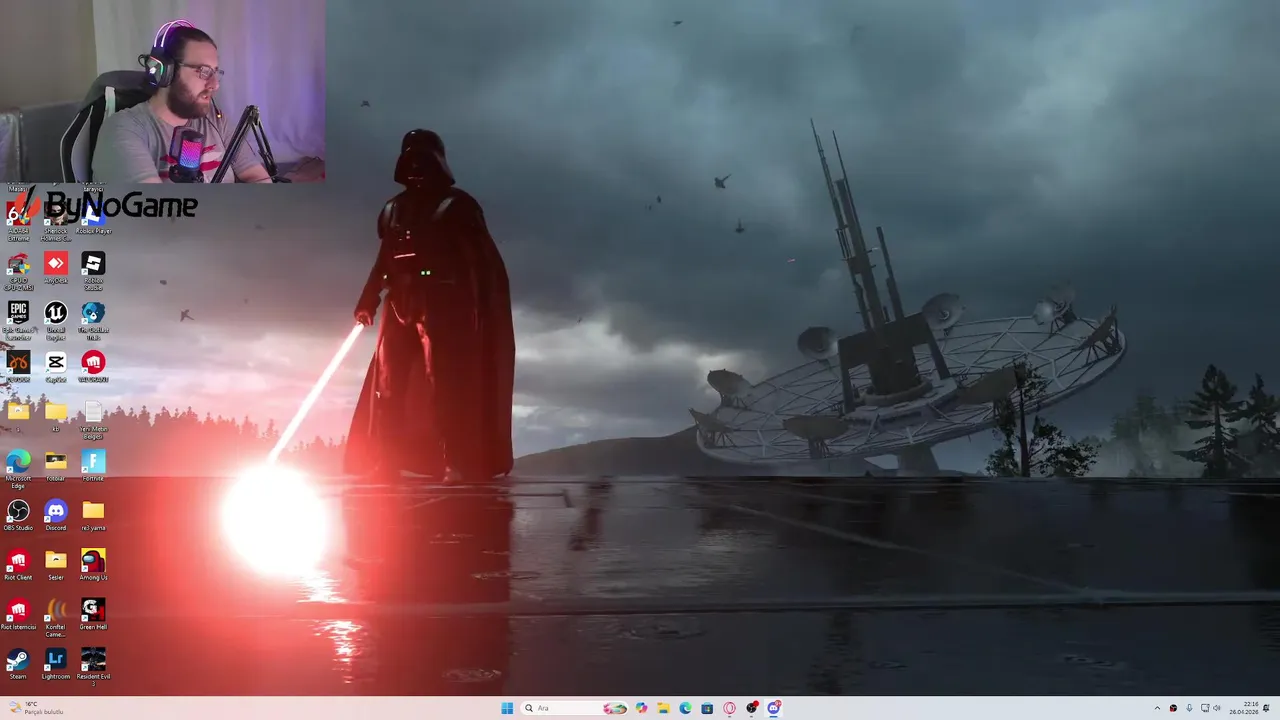
Task: Open the Yeni Metin Belgesi text file
Action: (x=93, y=419)
